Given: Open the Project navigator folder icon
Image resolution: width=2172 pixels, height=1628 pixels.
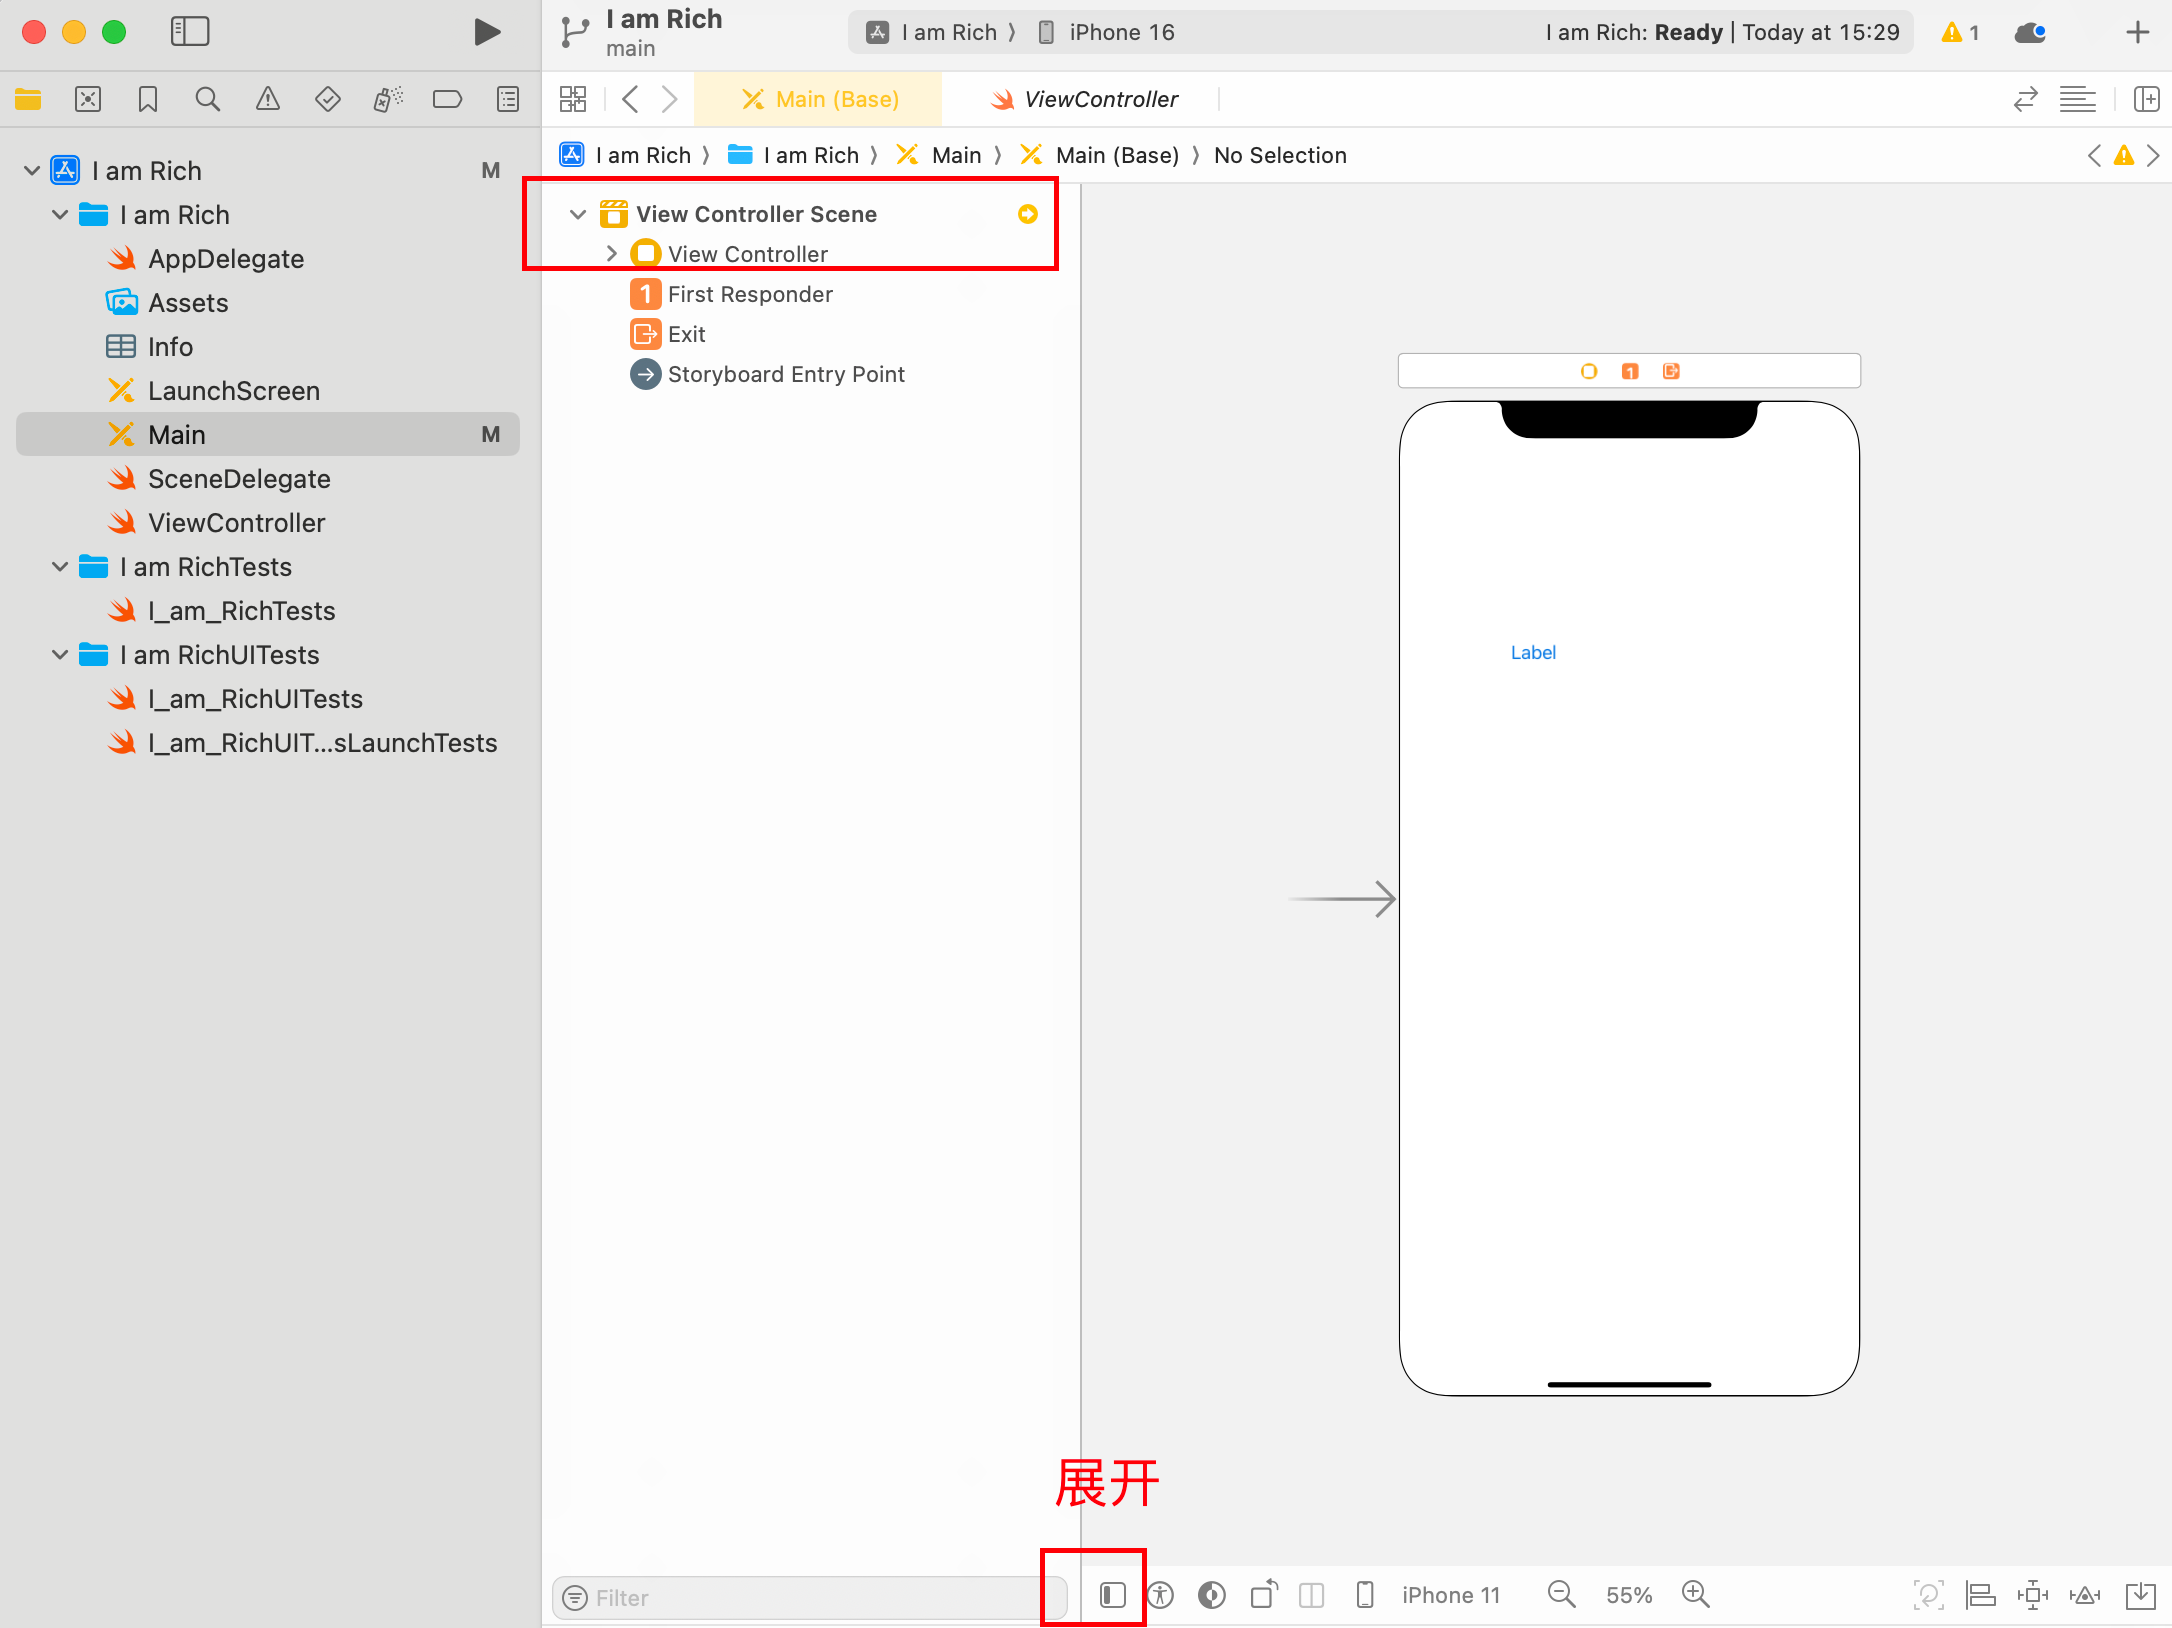Looking at the screenshot, I should 28,99.
